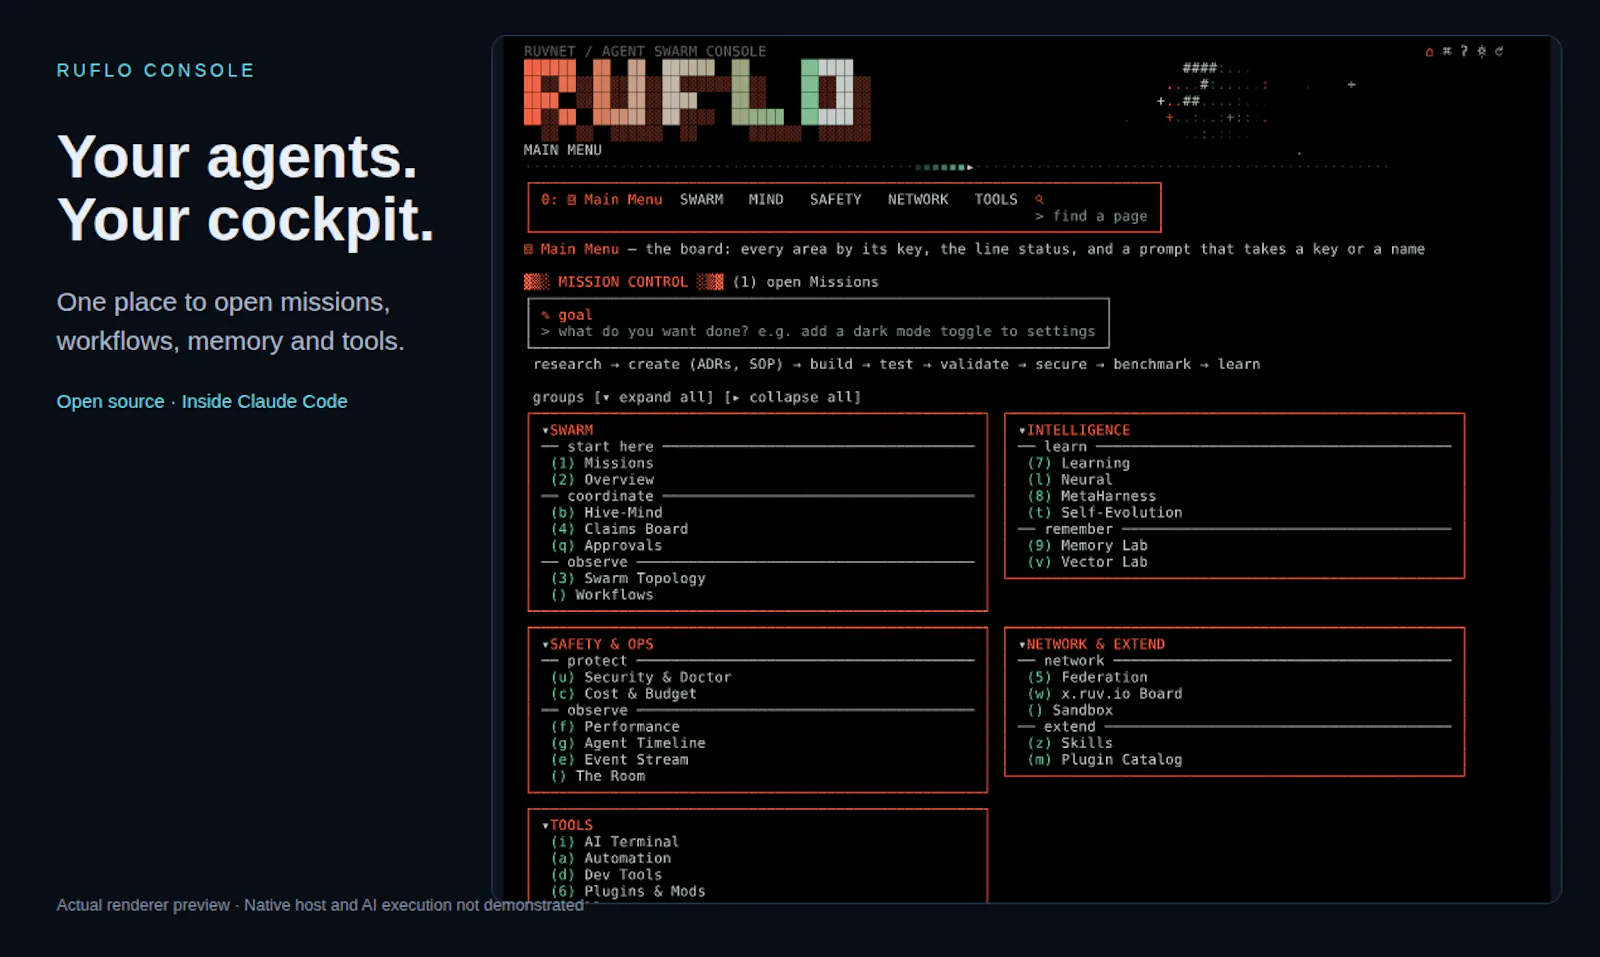
Task: Open (u) Security & Doctor entry
Action: (641, 677)
